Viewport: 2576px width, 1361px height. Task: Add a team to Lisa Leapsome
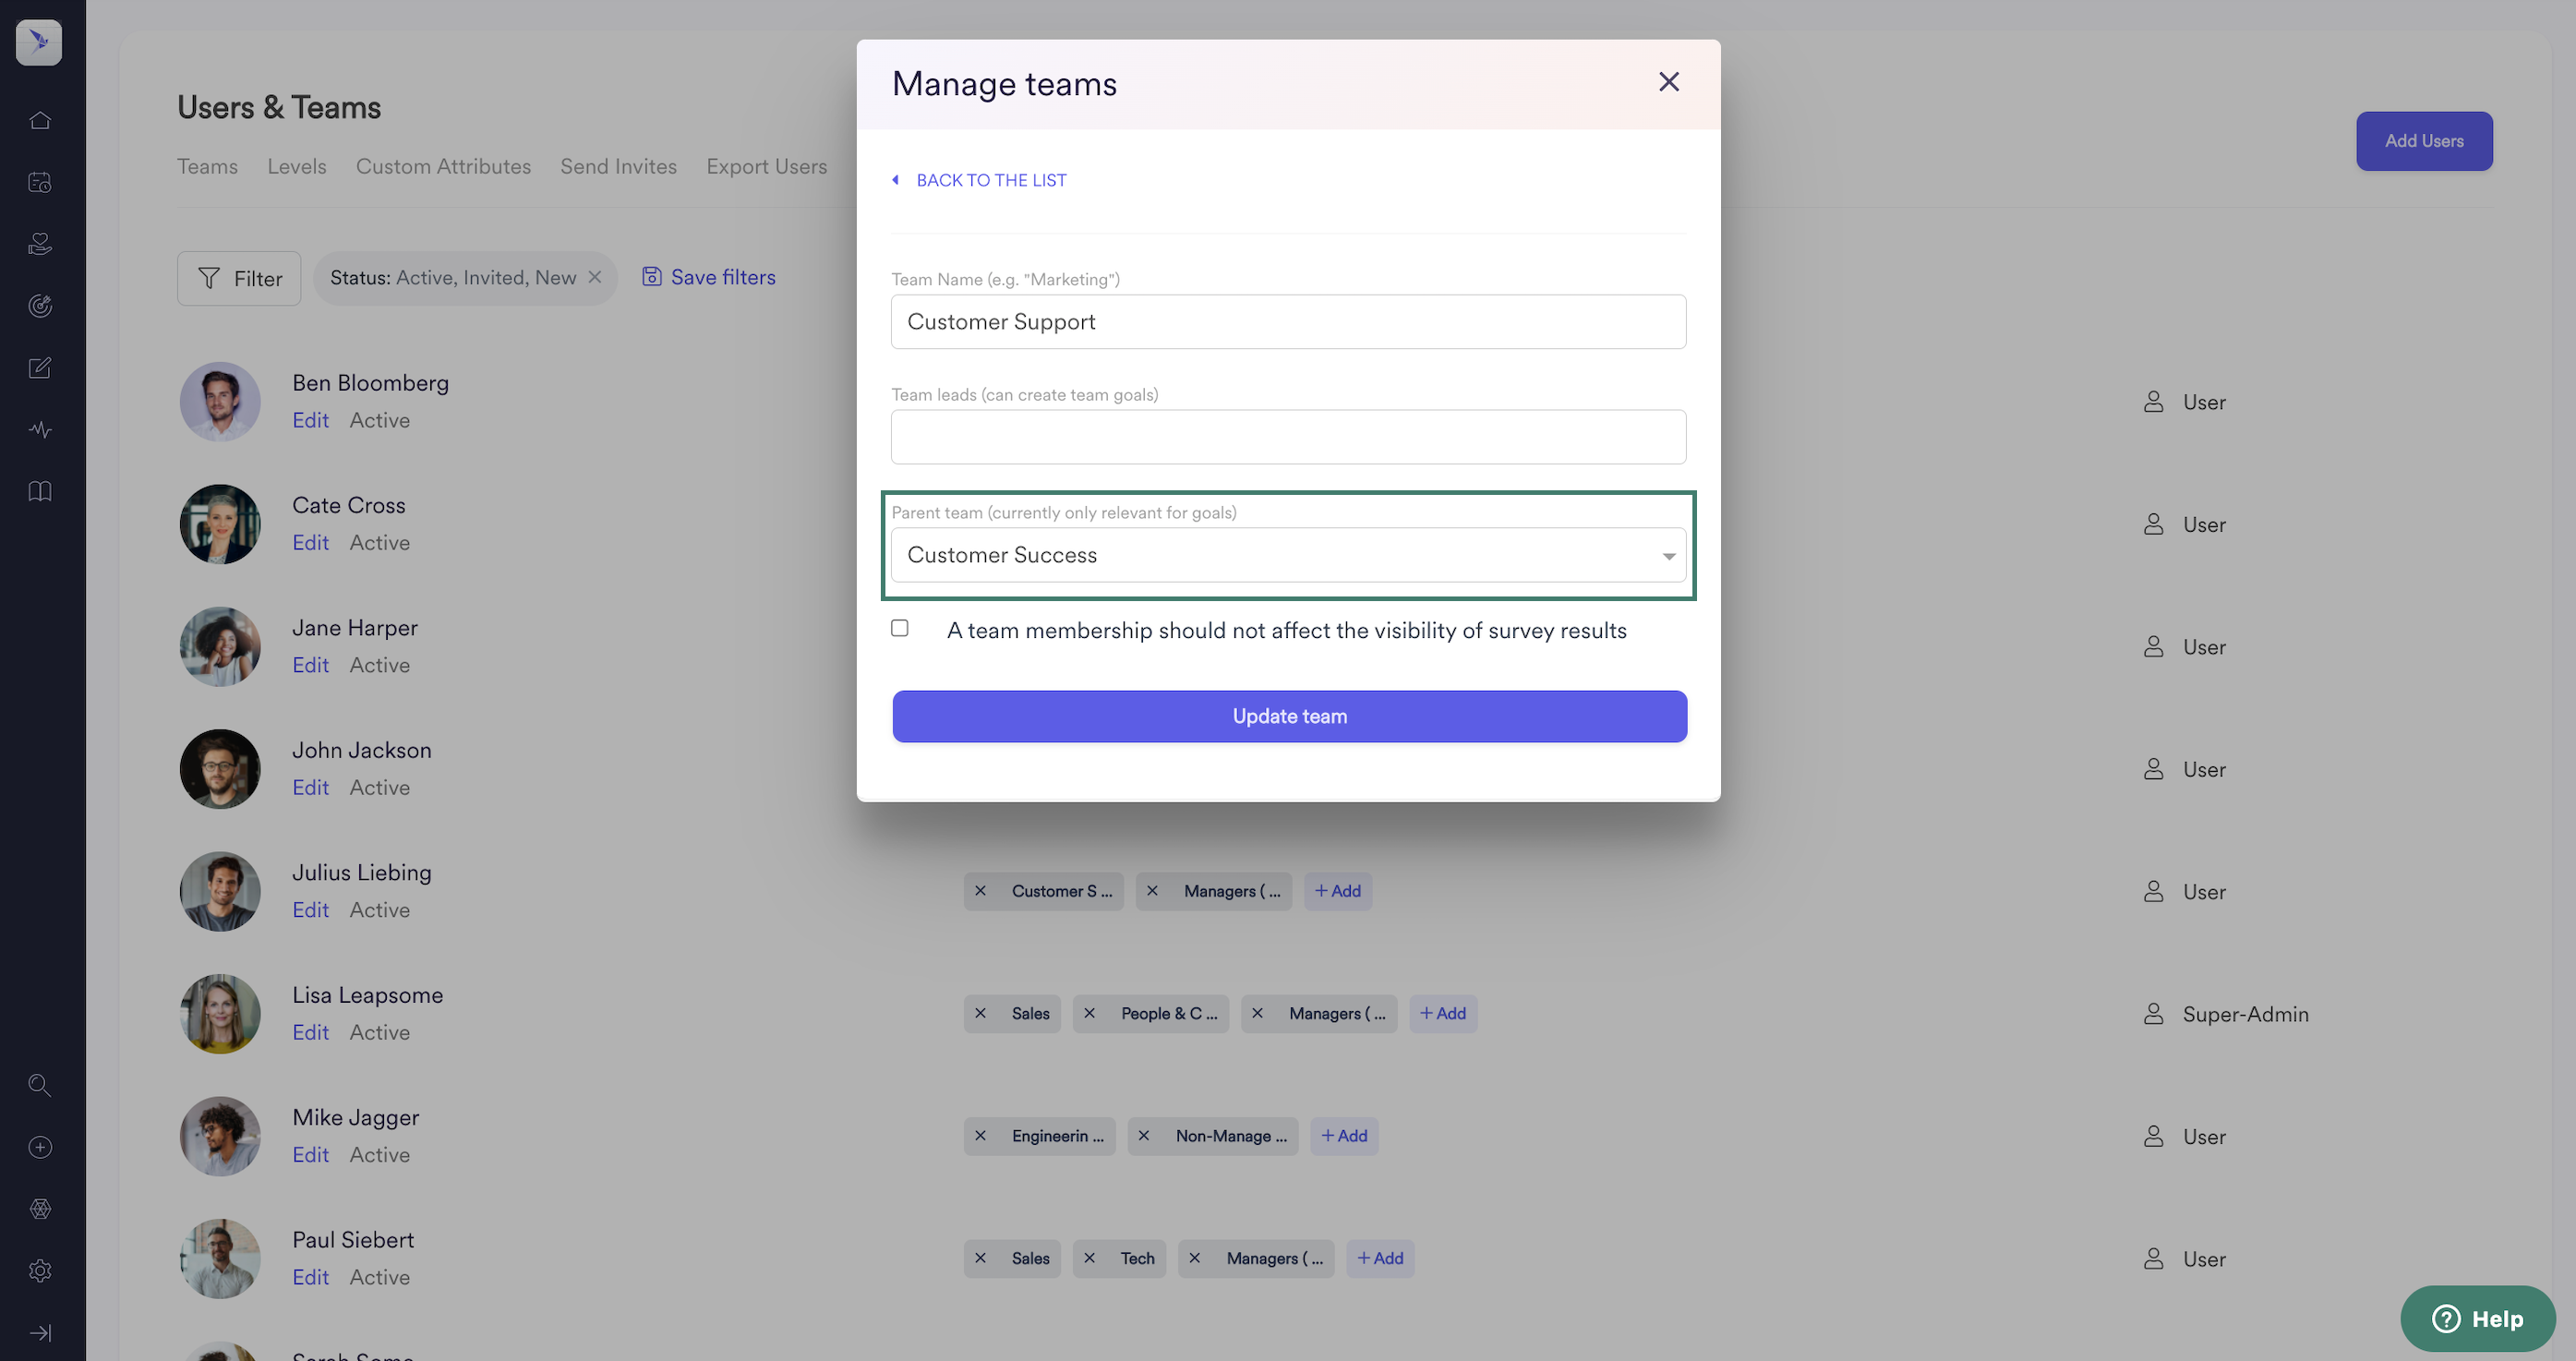pyautogui.click(x=1443, y=1014)
